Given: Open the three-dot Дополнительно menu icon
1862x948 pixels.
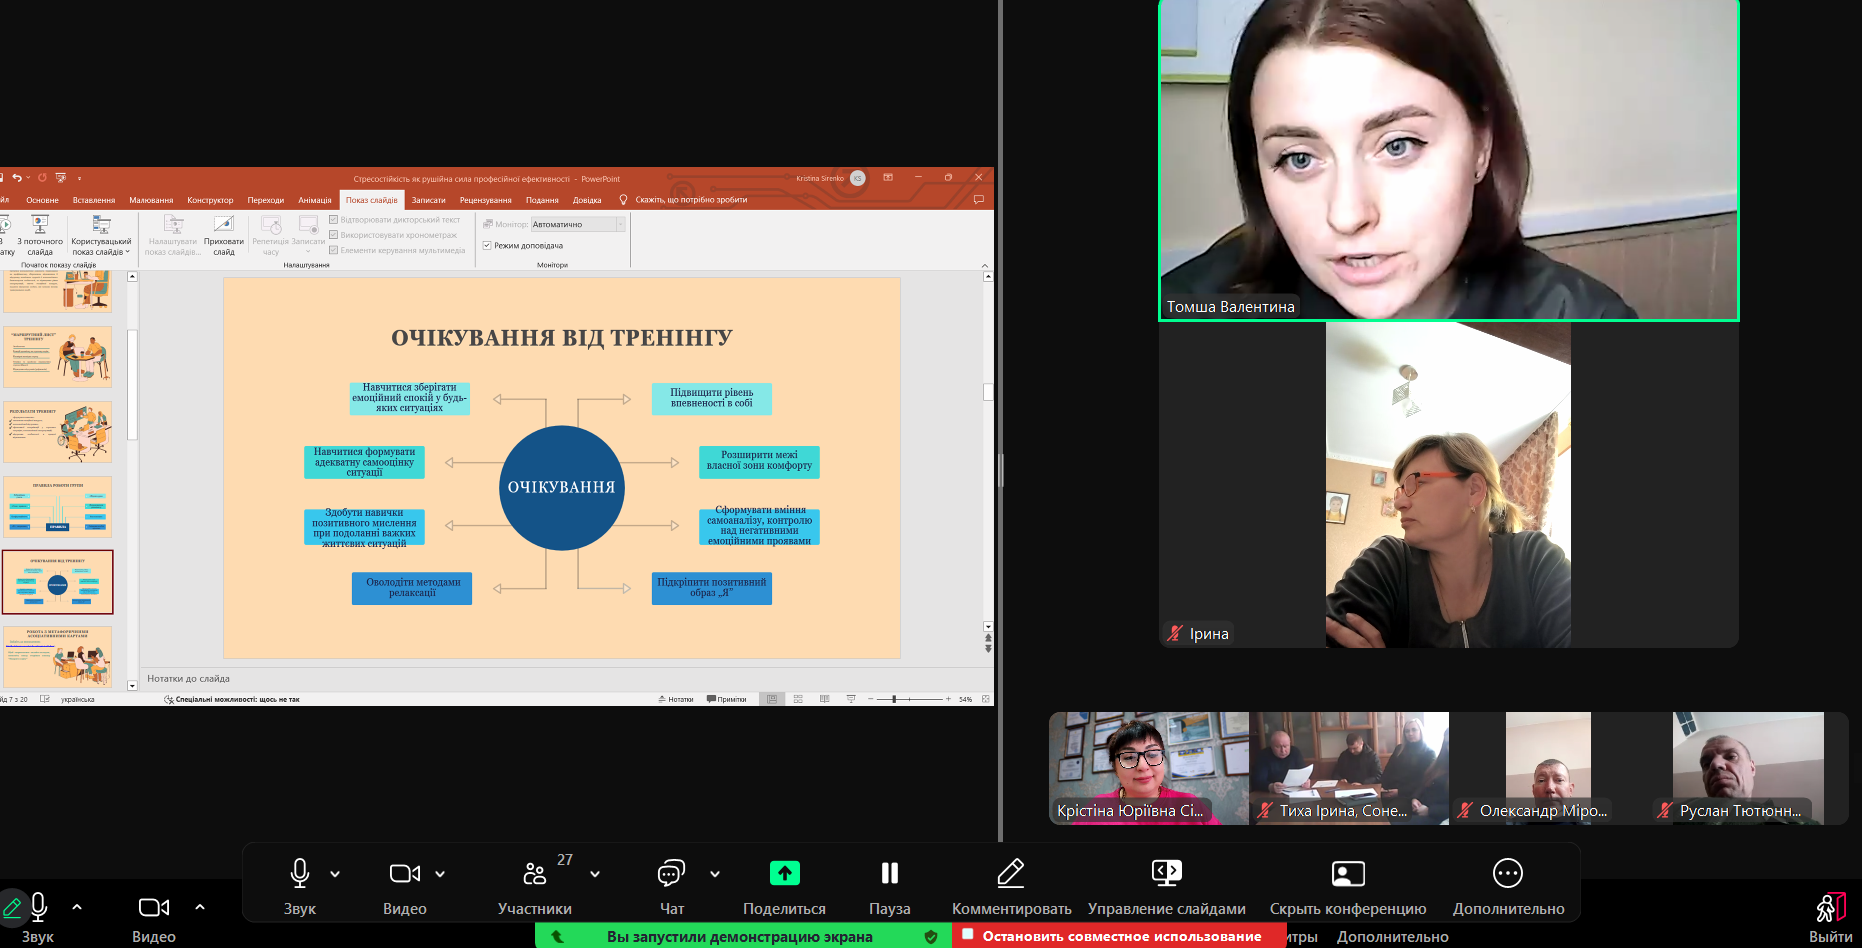Looking at the screenshot, I should (1507, 874).
